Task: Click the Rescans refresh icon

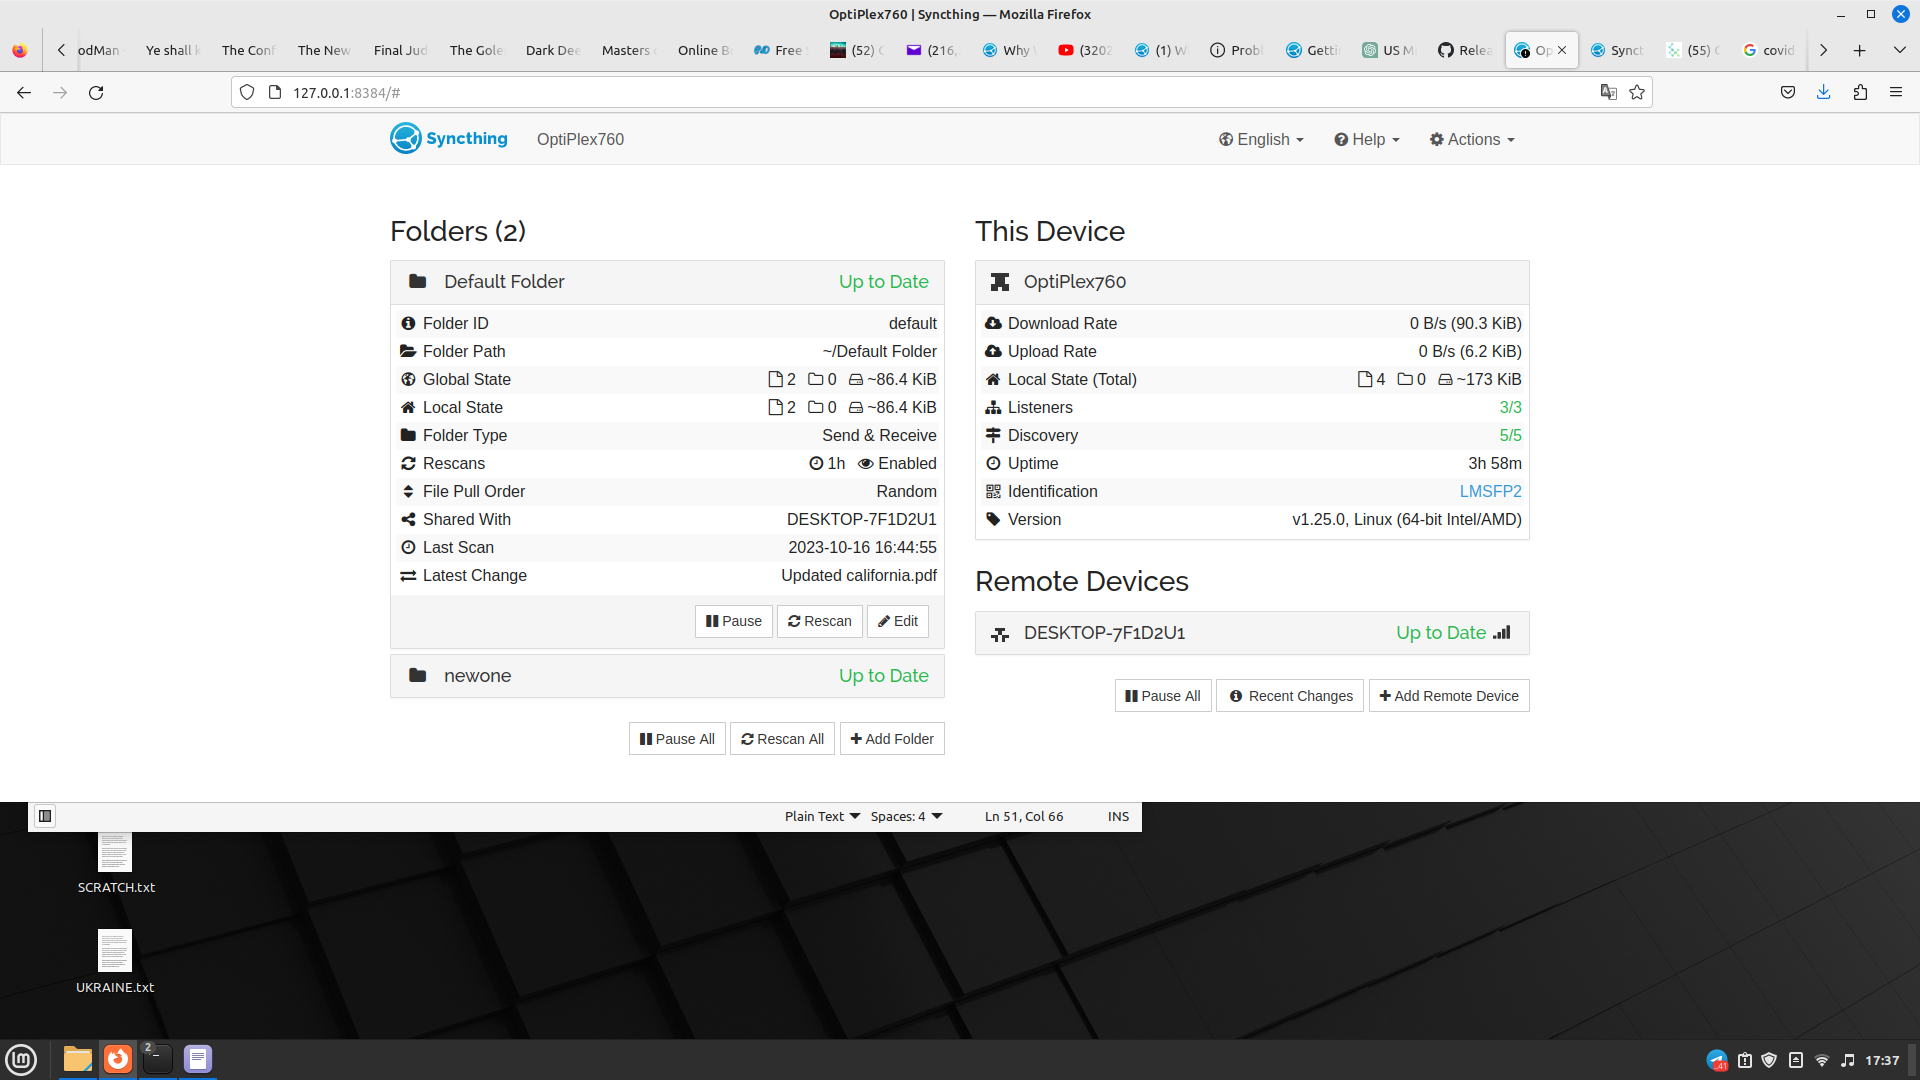Action: [408, 463]
